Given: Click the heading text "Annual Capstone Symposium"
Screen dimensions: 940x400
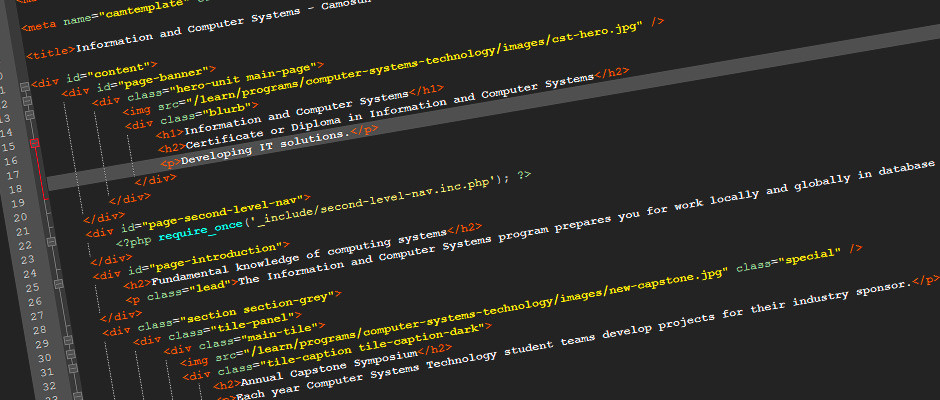Looking at the screenshot, I should tap(327, 369).
